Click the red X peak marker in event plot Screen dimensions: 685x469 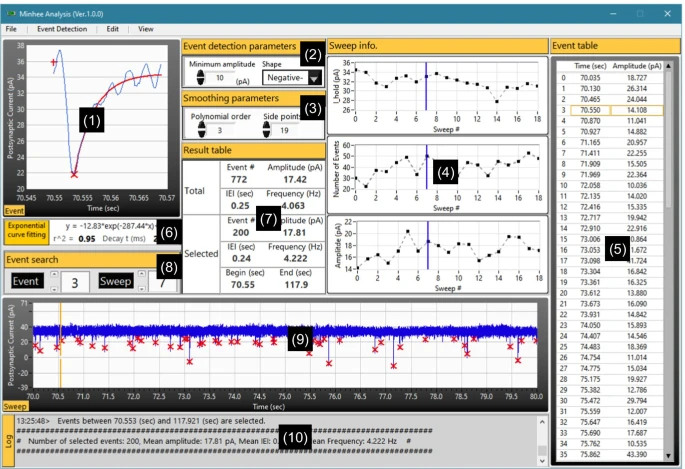pyautogui.click(x=74, y=175)
